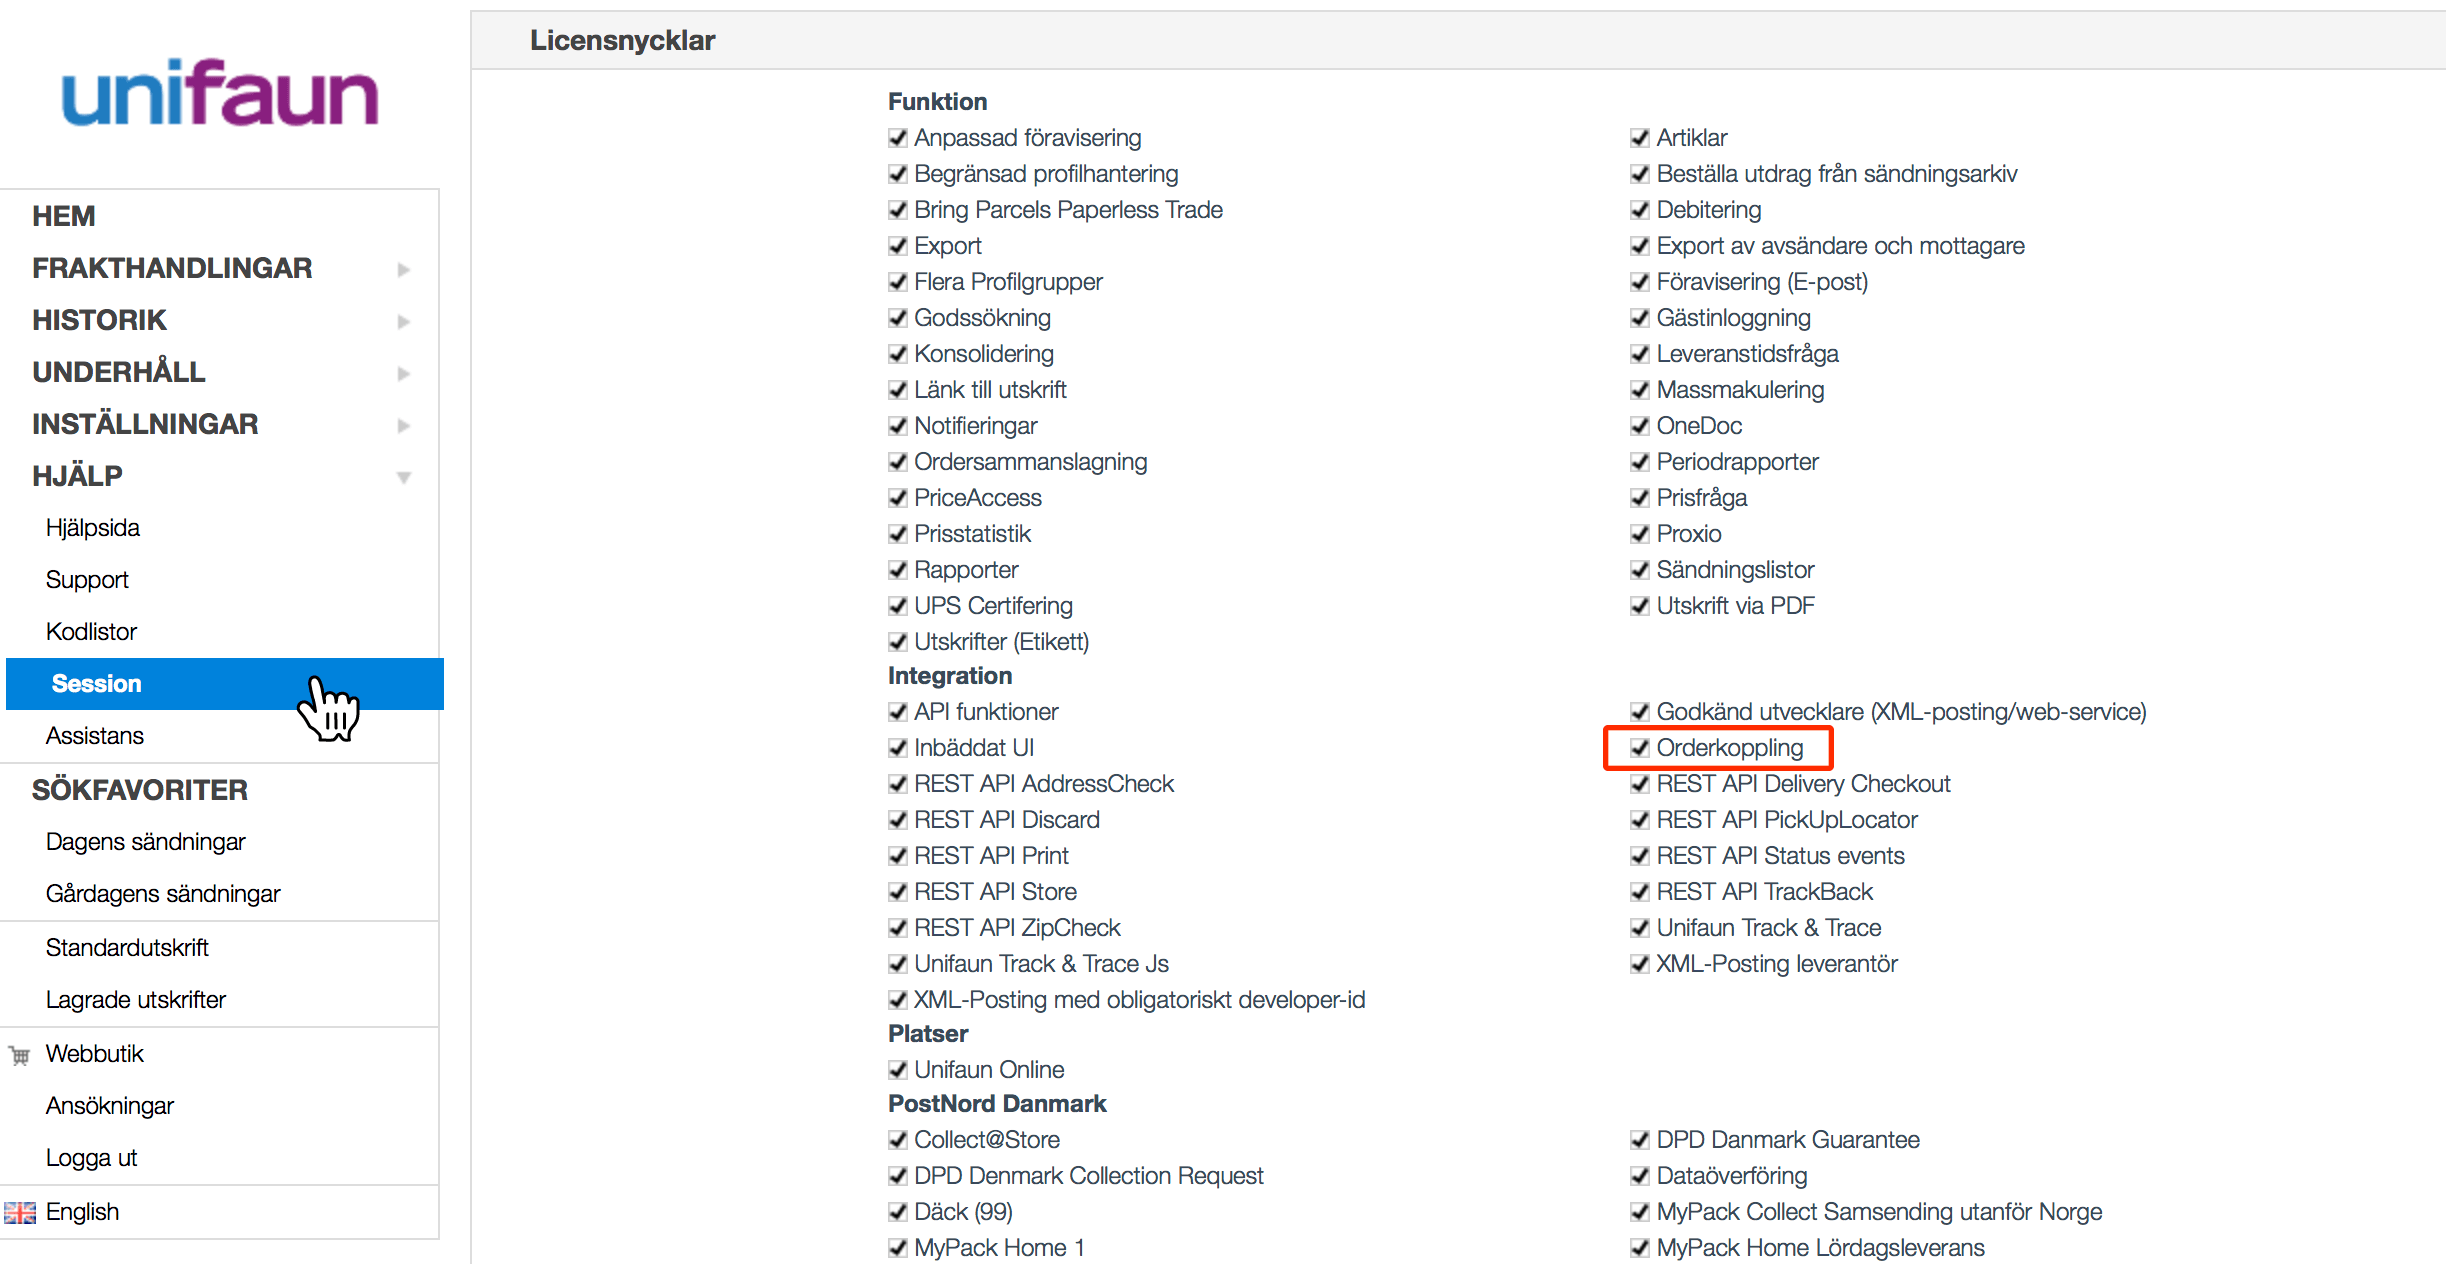2446x1264 pixels.
Task: Collapse the HJÄLP menu arrow
Action: pos(403,477)
